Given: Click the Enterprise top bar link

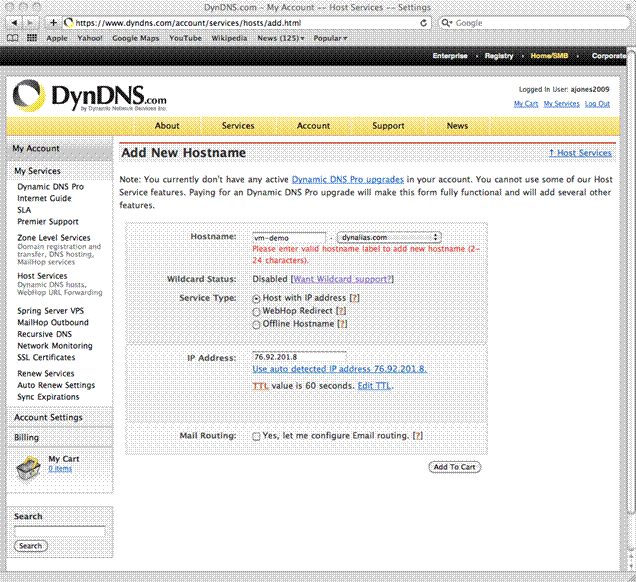Looking at the screenshot, I should click(450, 56).
